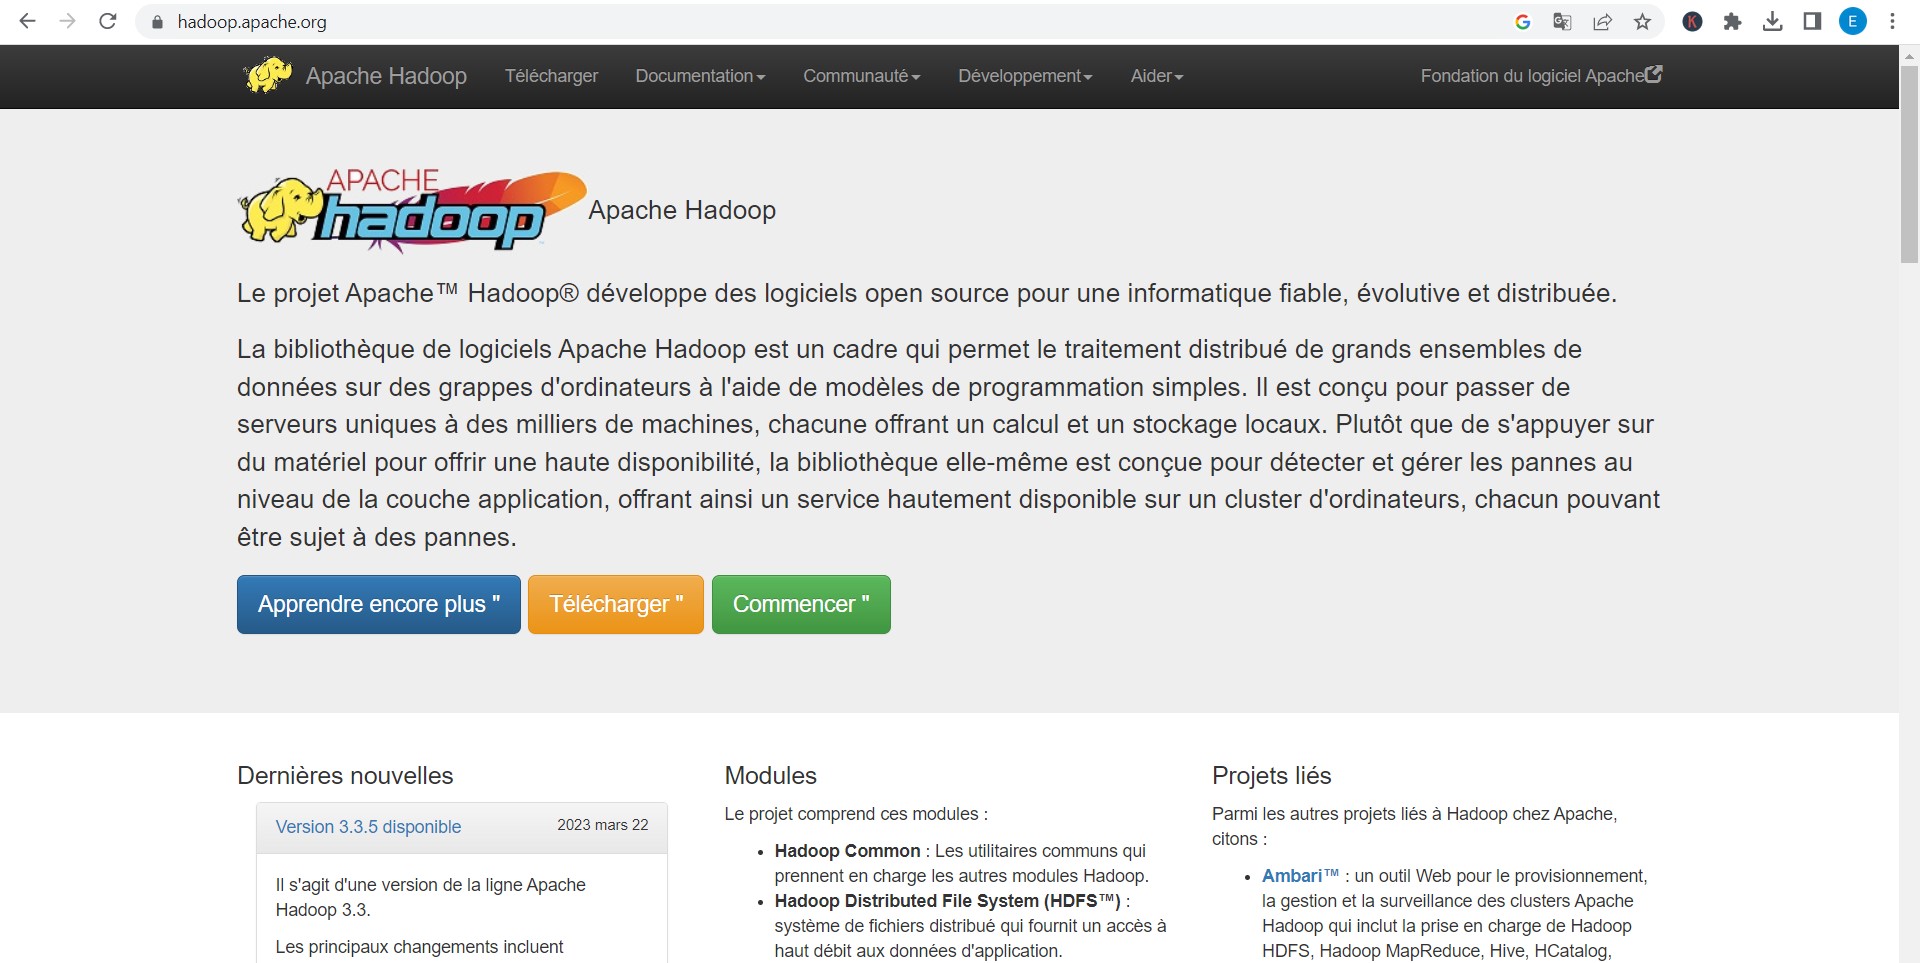Expand the Documentation dropdown menu
This screenshot has width=1920, height=963.
tap(700, 76)
